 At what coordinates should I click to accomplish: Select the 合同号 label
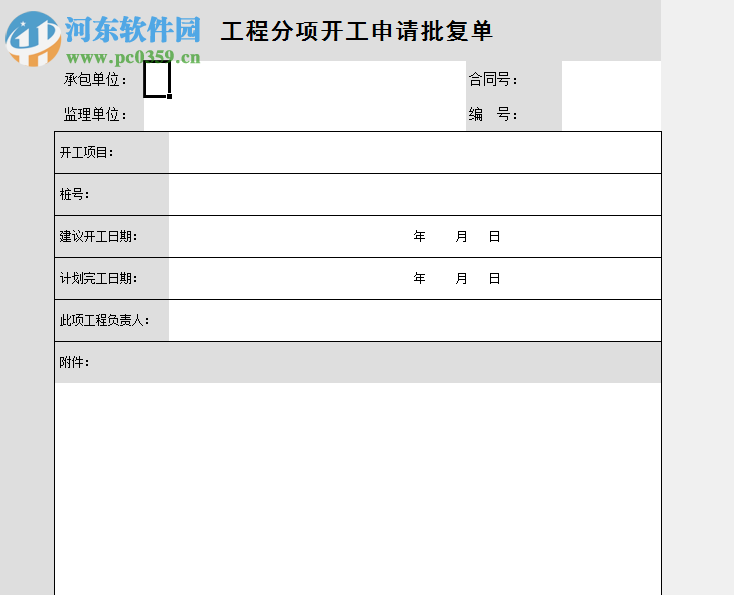tap(493, 80)
